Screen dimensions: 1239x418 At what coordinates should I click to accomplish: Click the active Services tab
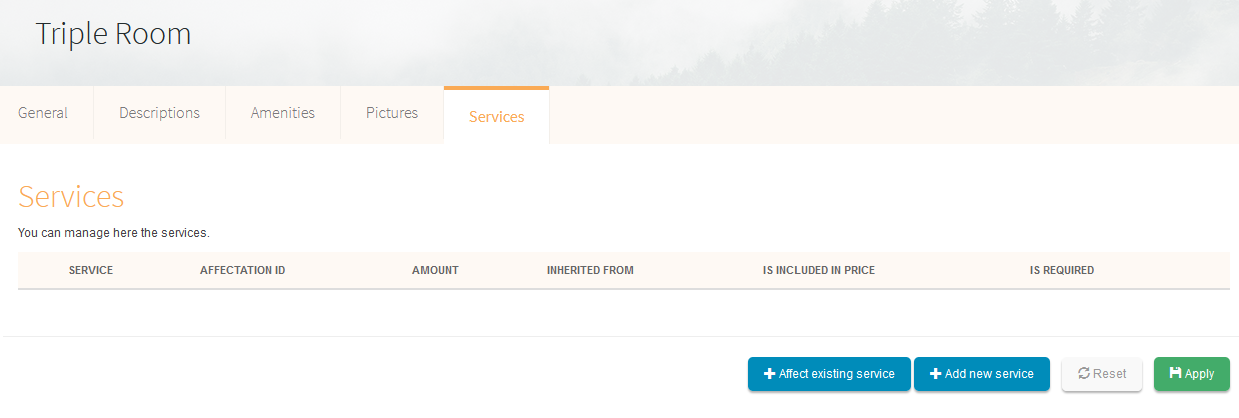pos(496,117)
